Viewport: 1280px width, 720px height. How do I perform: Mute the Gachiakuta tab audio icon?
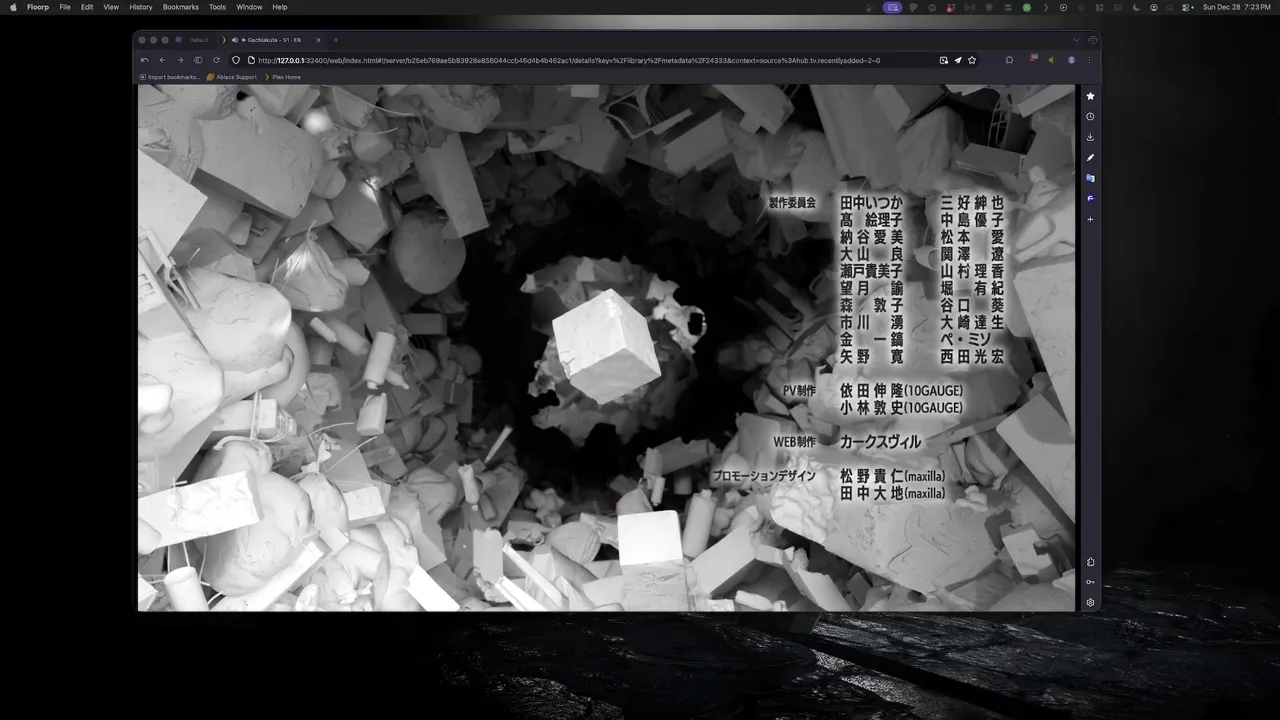point(234,40)
